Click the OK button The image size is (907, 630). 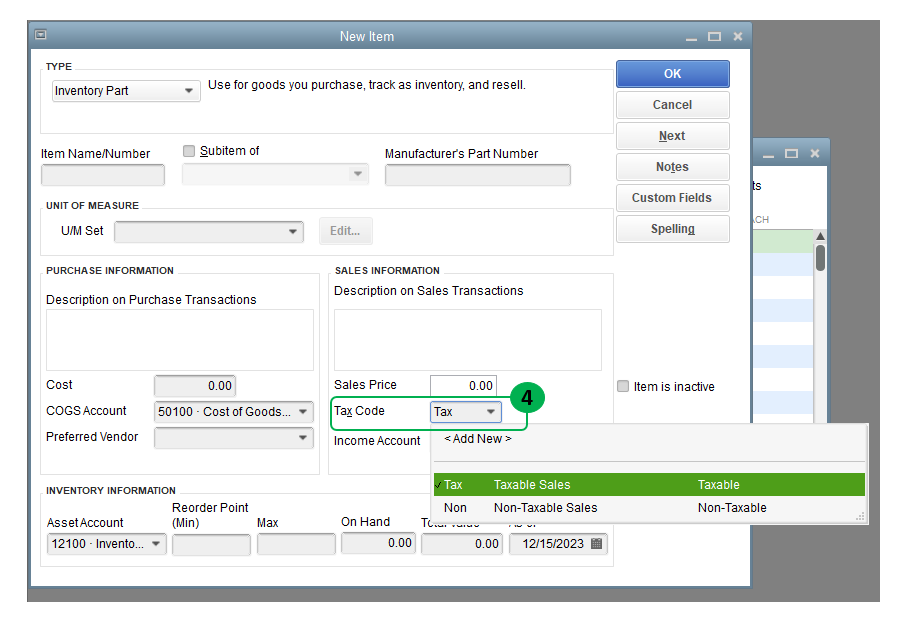673,73
